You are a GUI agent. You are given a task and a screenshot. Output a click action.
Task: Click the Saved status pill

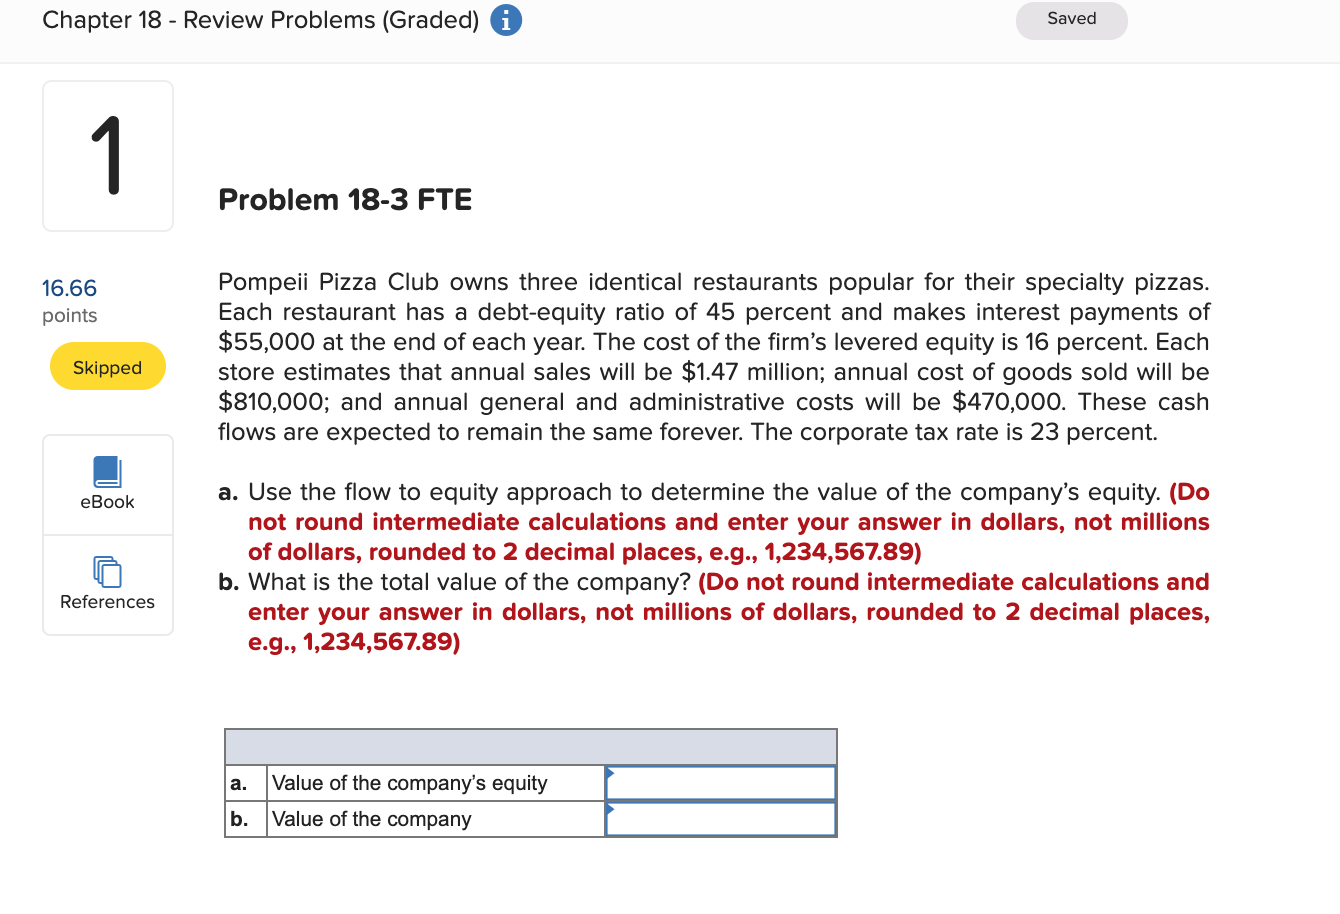(x=1071, y=19)
